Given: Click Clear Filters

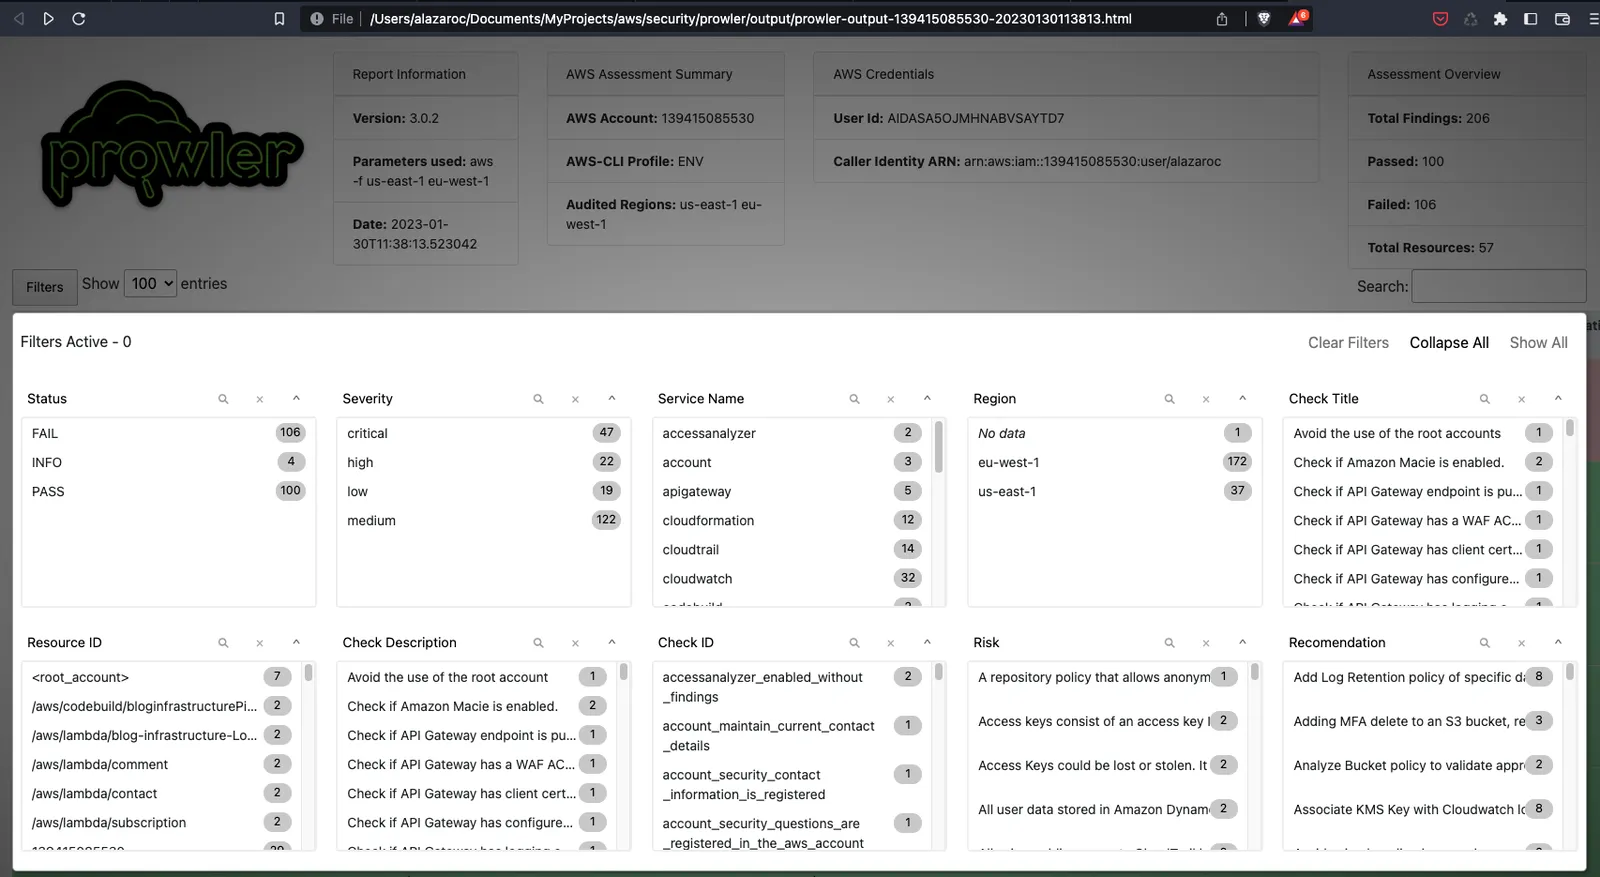Looking at the screenshot, I should 1348,342.
